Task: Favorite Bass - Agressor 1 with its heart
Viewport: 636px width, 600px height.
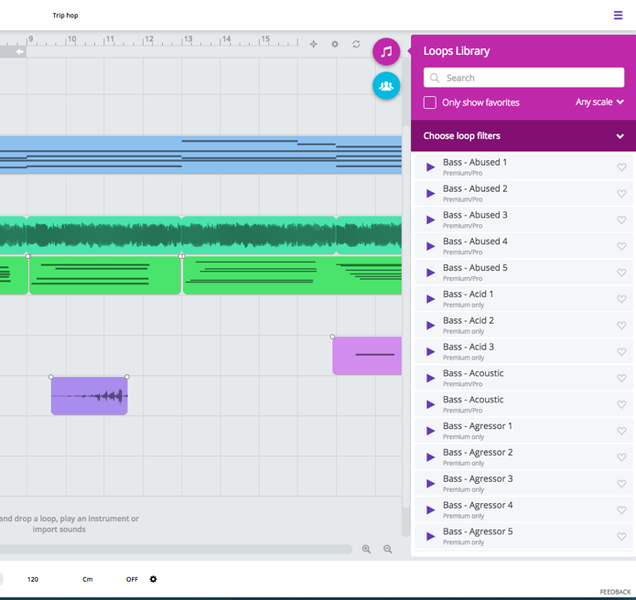Action: pos(621,431)
